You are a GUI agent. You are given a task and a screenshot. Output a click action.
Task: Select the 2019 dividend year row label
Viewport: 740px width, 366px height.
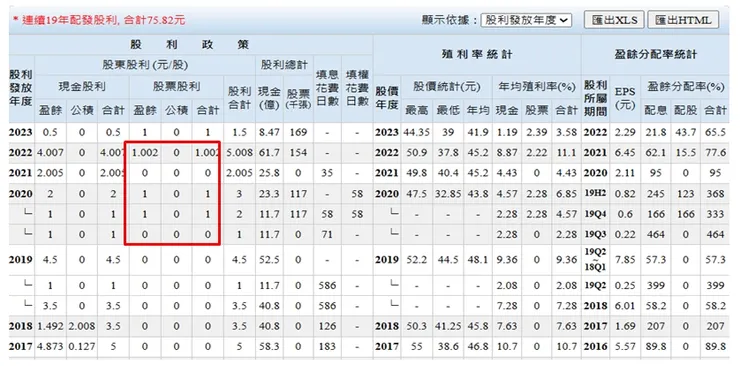(20, 259)
